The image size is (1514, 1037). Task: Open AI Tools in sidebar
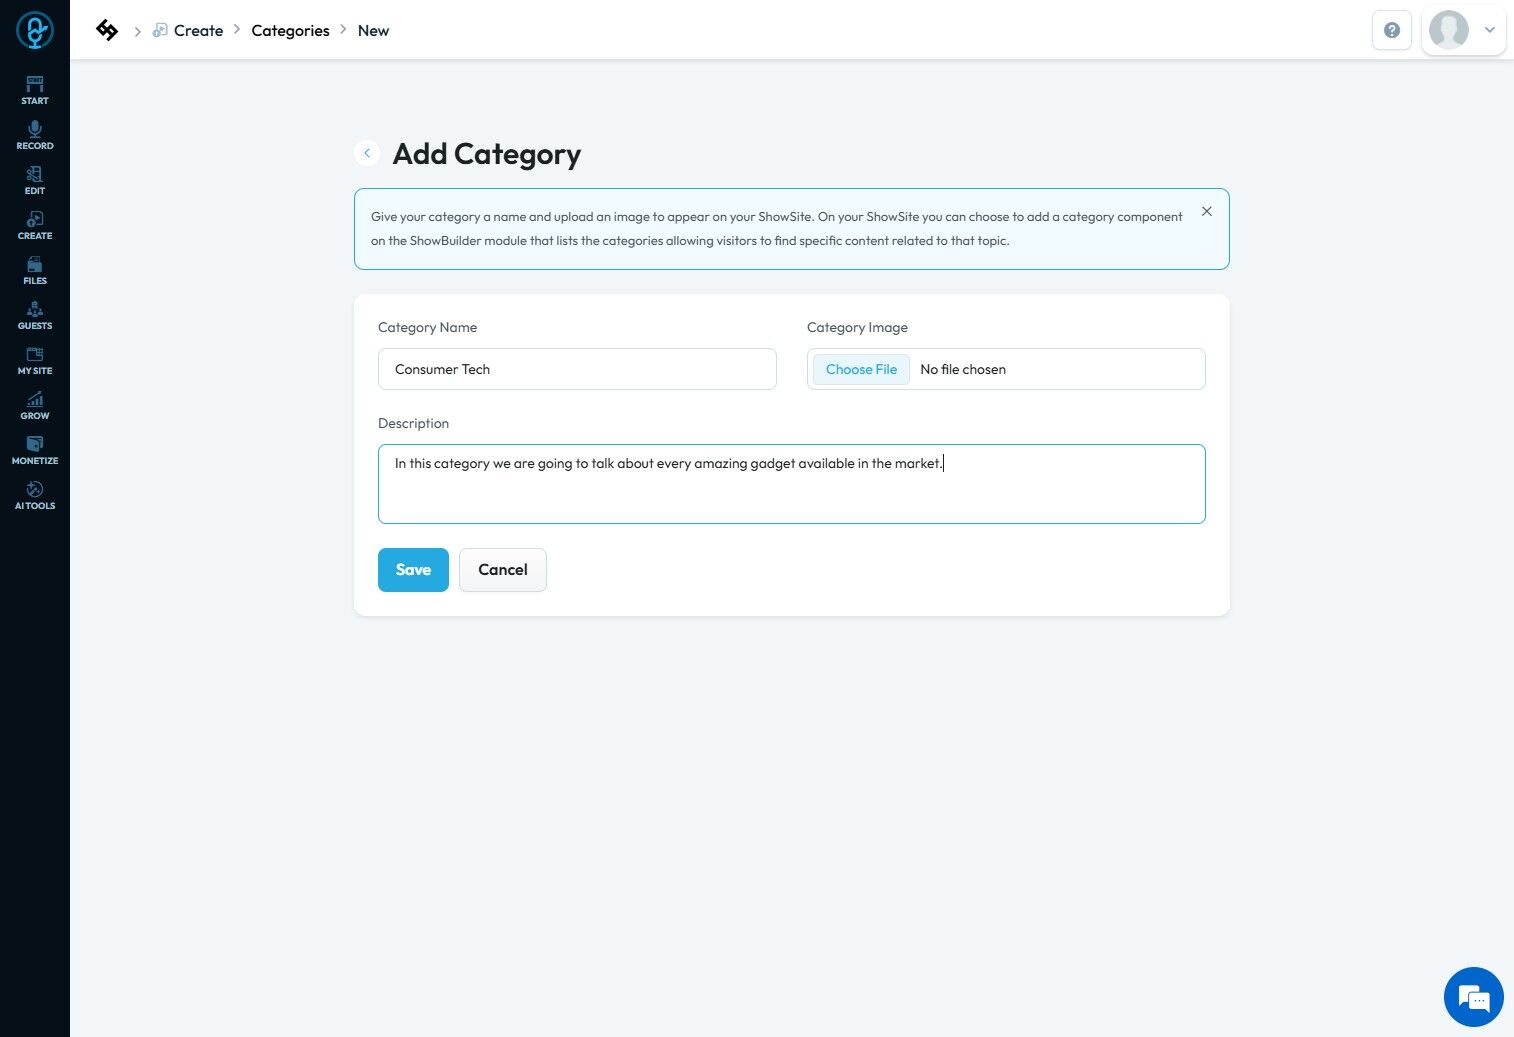[35, 494]
